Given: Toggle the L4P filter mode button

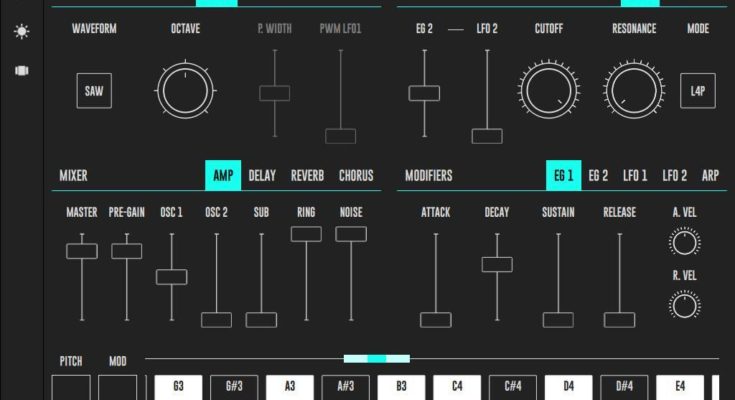Looking at the screenshot, I should pos(697,91).
